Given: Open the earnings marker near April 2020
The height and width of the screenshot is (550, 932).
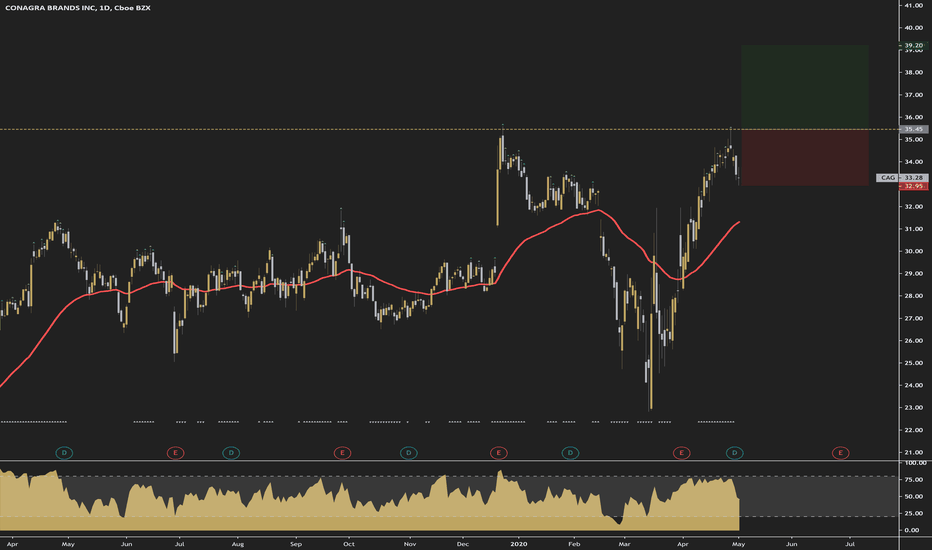Looking at the screenshot, I should tap(681, 453).
